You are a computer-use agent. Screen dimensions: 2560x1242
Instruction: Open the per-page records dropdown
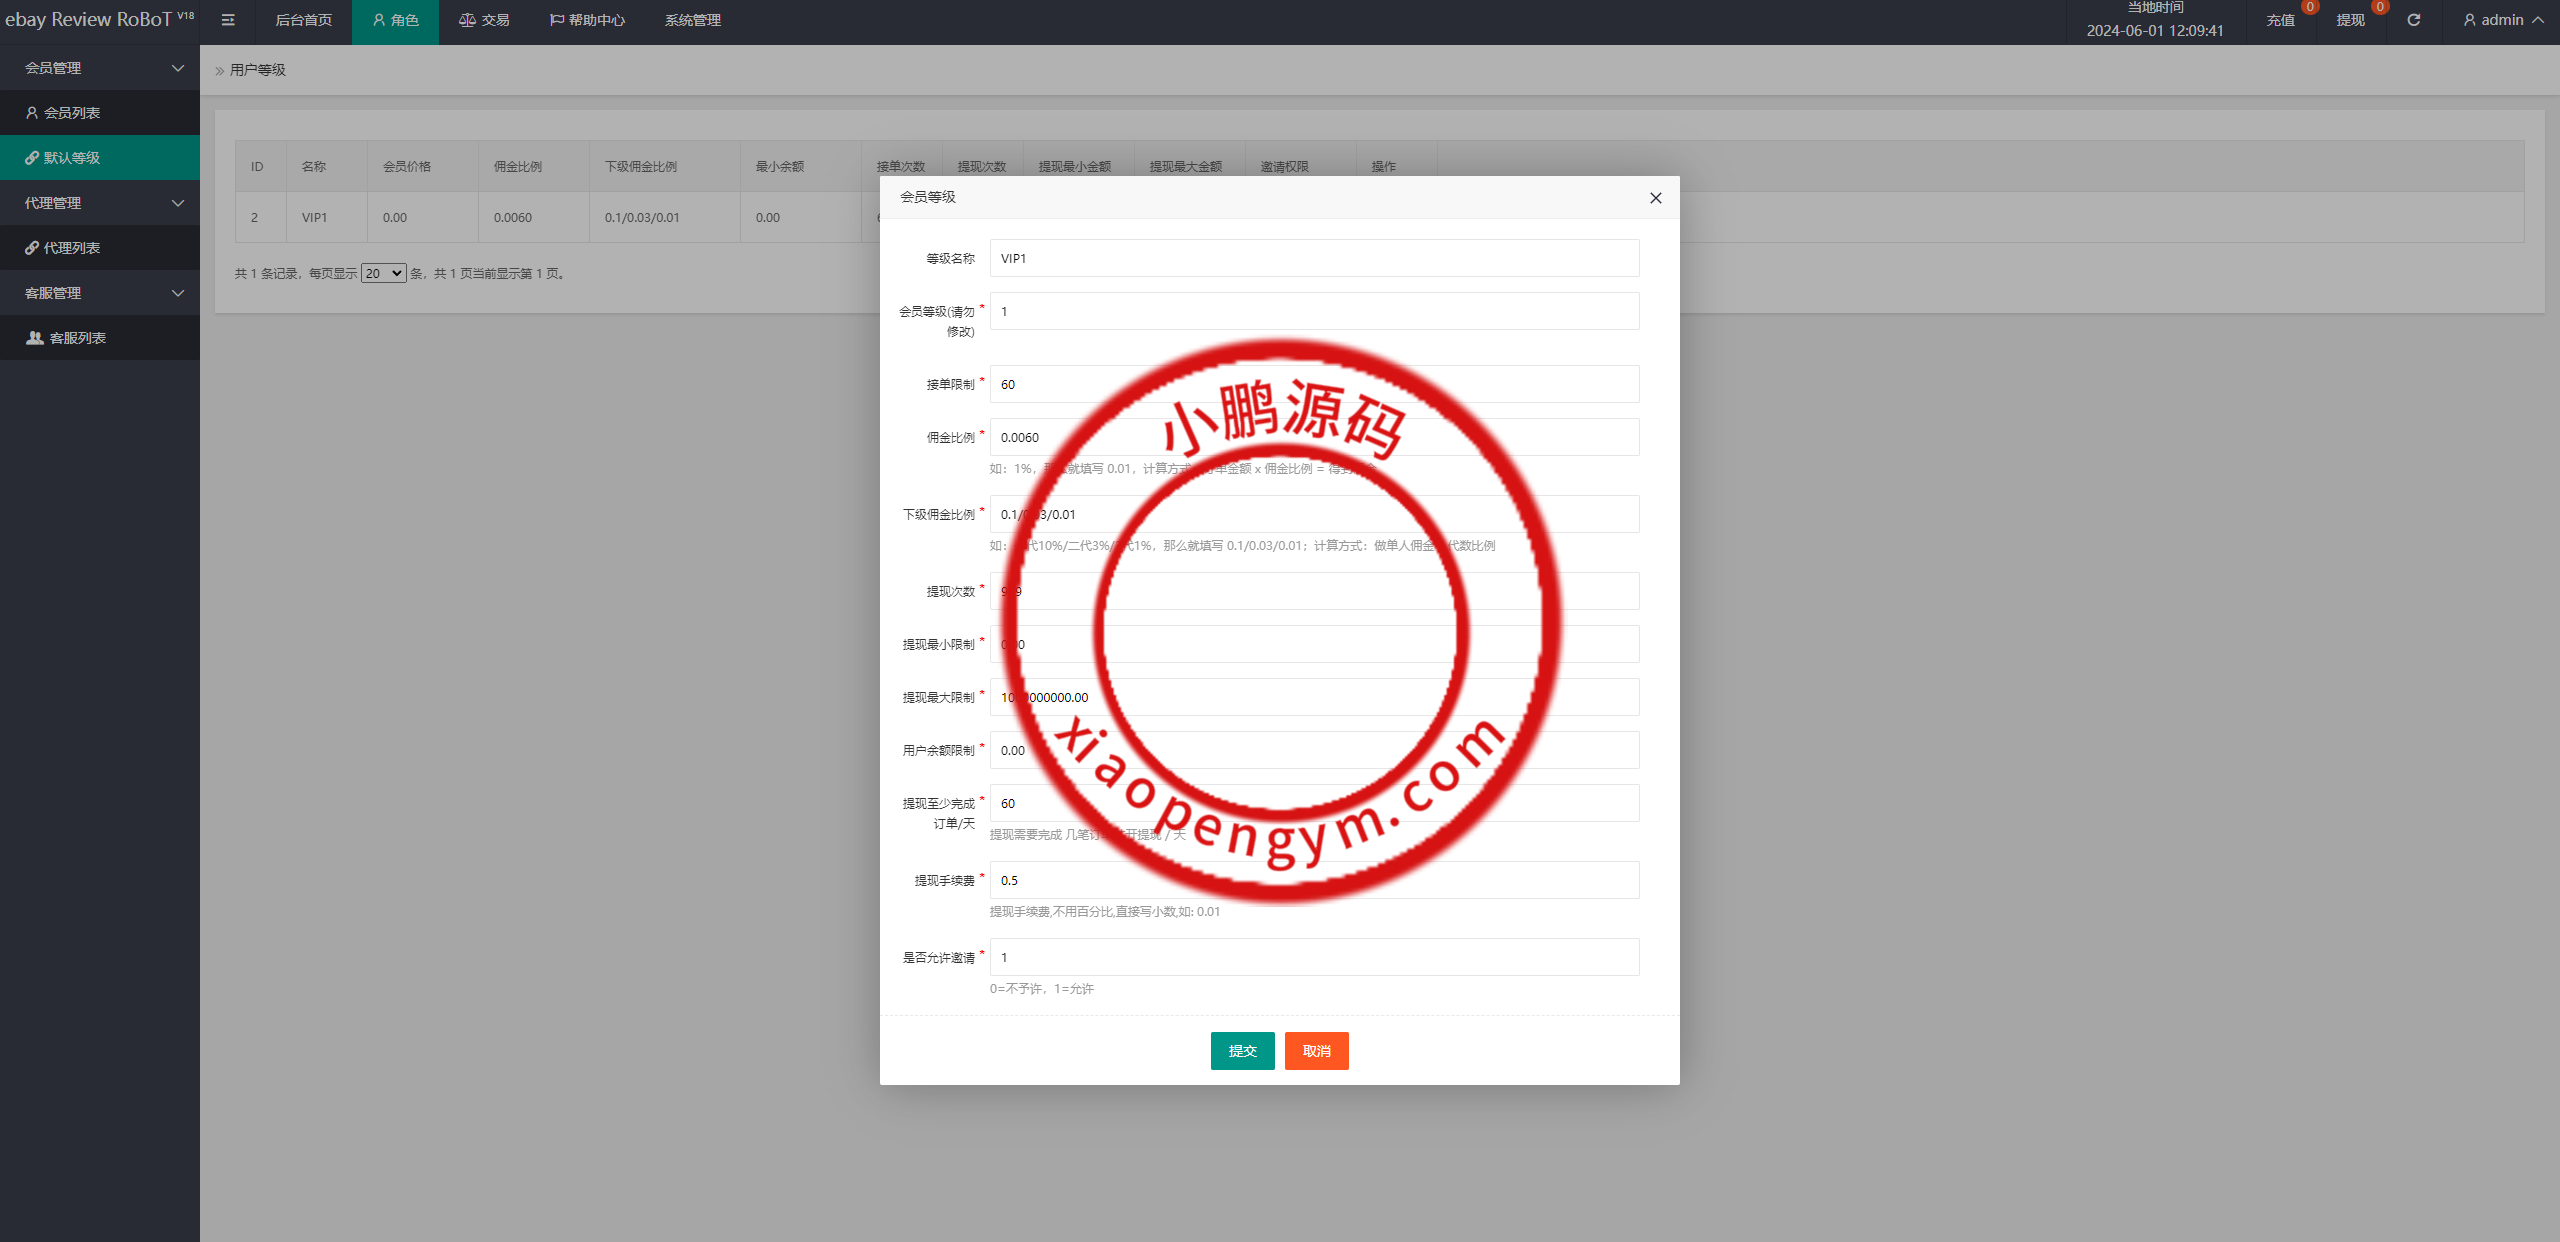pyautogui.click(x=383, y=273)
